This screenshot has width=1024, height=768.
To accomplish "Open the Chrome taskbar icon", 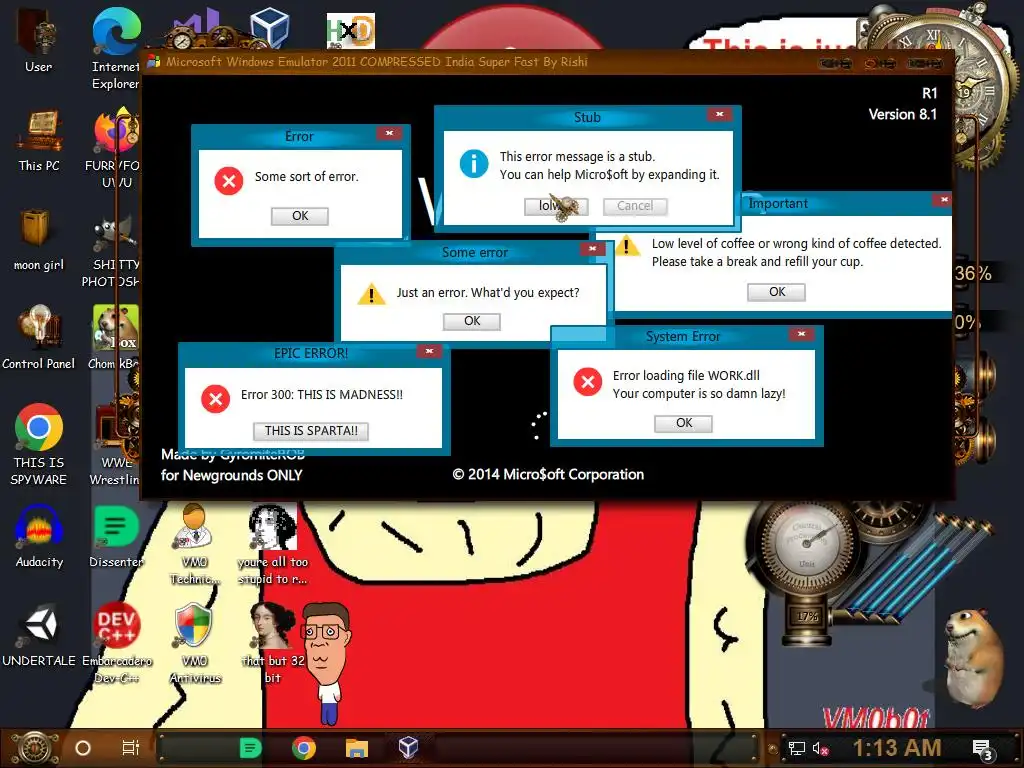I will click(x=304, y=748).
